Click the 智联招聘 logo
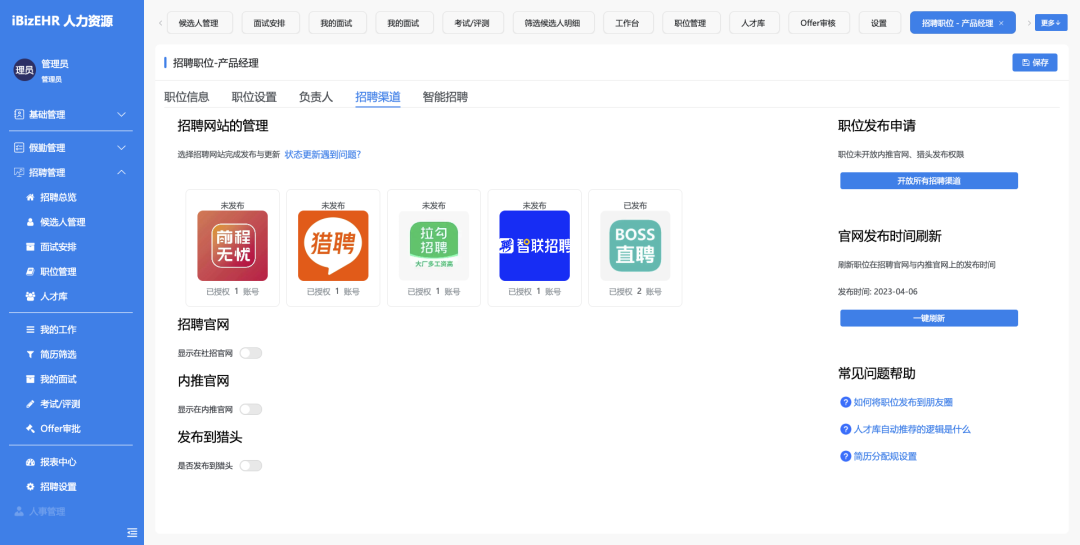 [535, 245]
